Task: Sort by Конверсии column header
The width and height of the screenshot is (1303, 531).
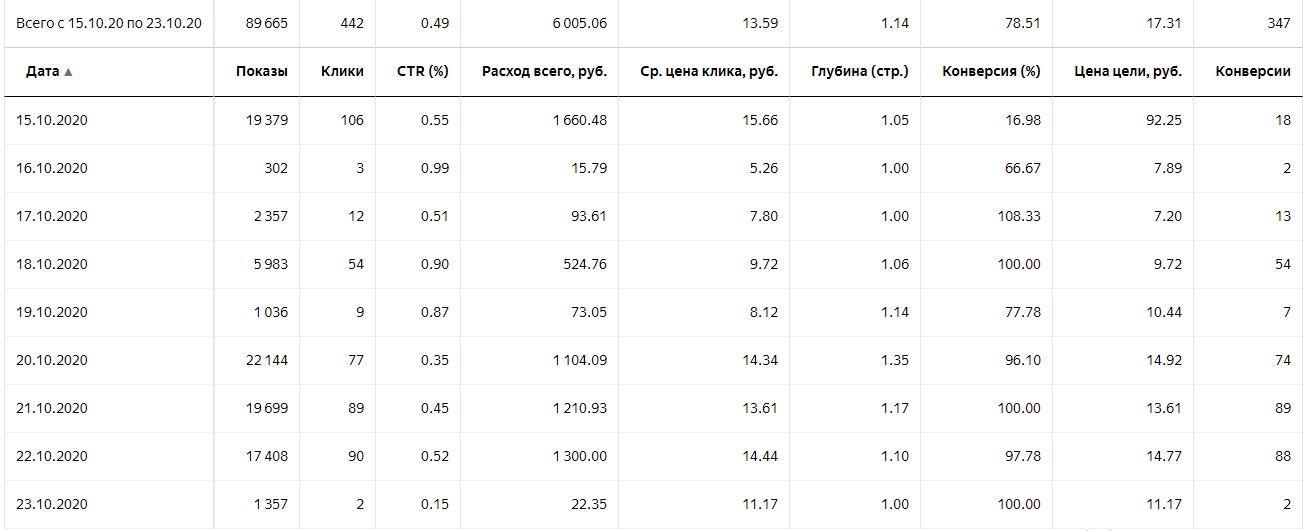Action: pyautogui.click(x=1253, y=72)
